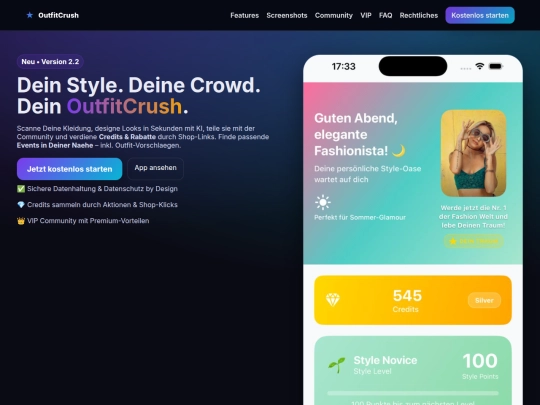Go to the Screenshots section

(x=287, y=15)
